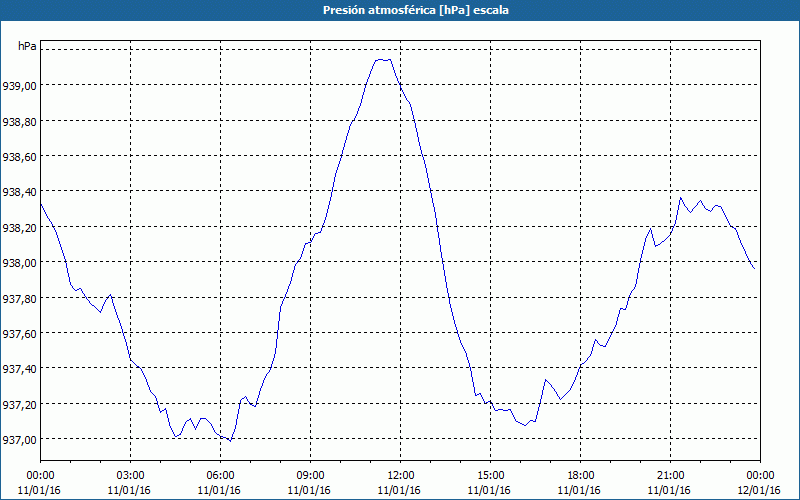This screenshot has height=500, width=800.
Task: Click the curve minimum near 06:00
Action: click(x=230, y=440)
